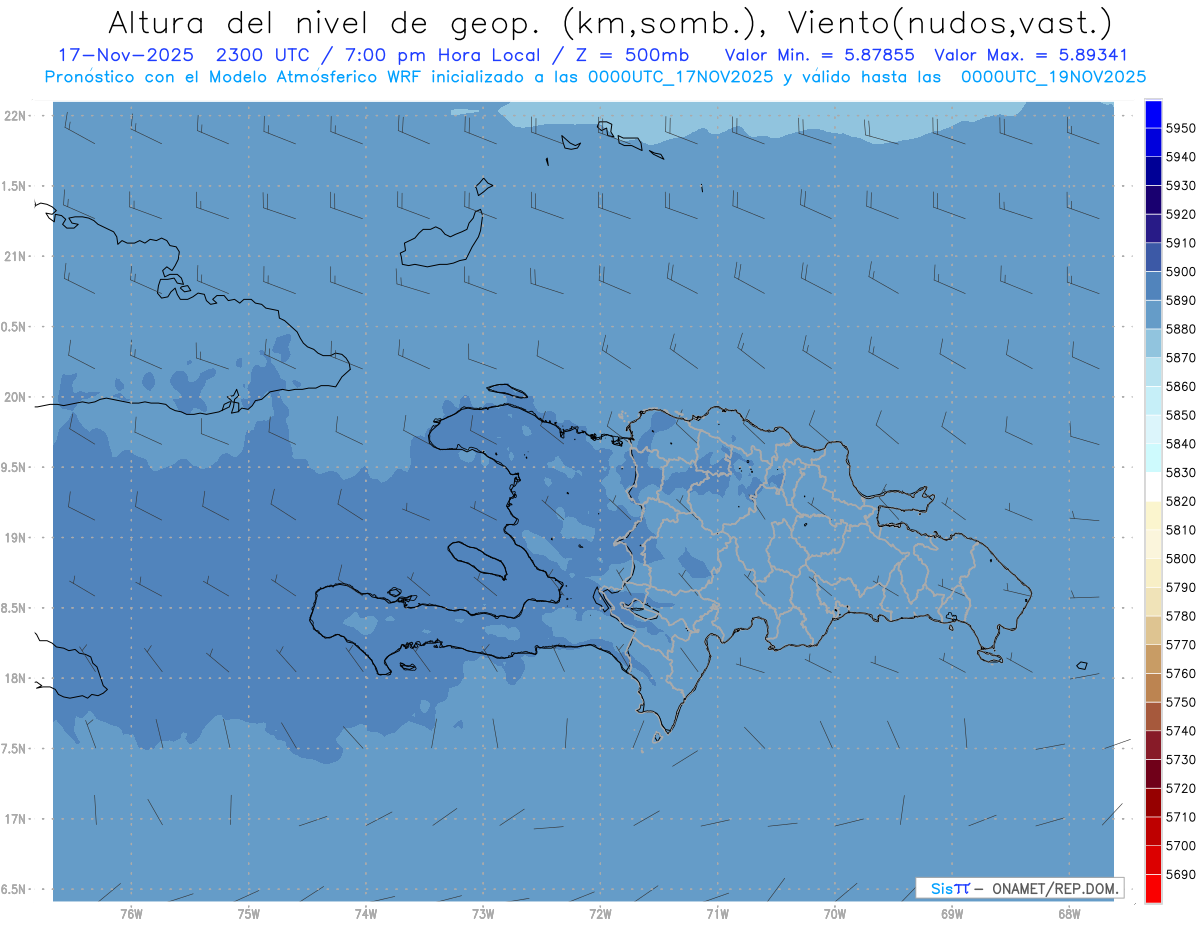
Task: Click the valid-until time '0000UTC_19NOV2025'
Action: click(x=1053, y=77)
